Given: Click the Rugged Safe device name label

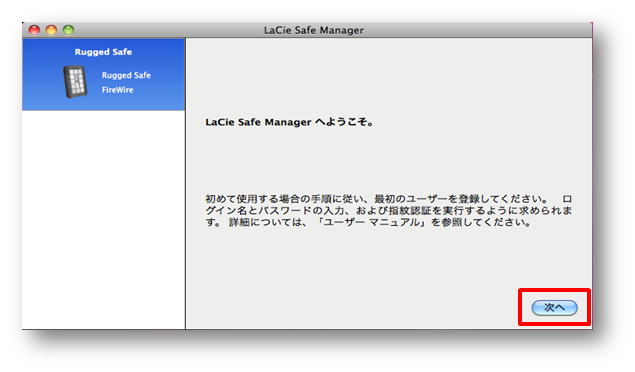Looking at the screenshot, I should click(126, 75).
